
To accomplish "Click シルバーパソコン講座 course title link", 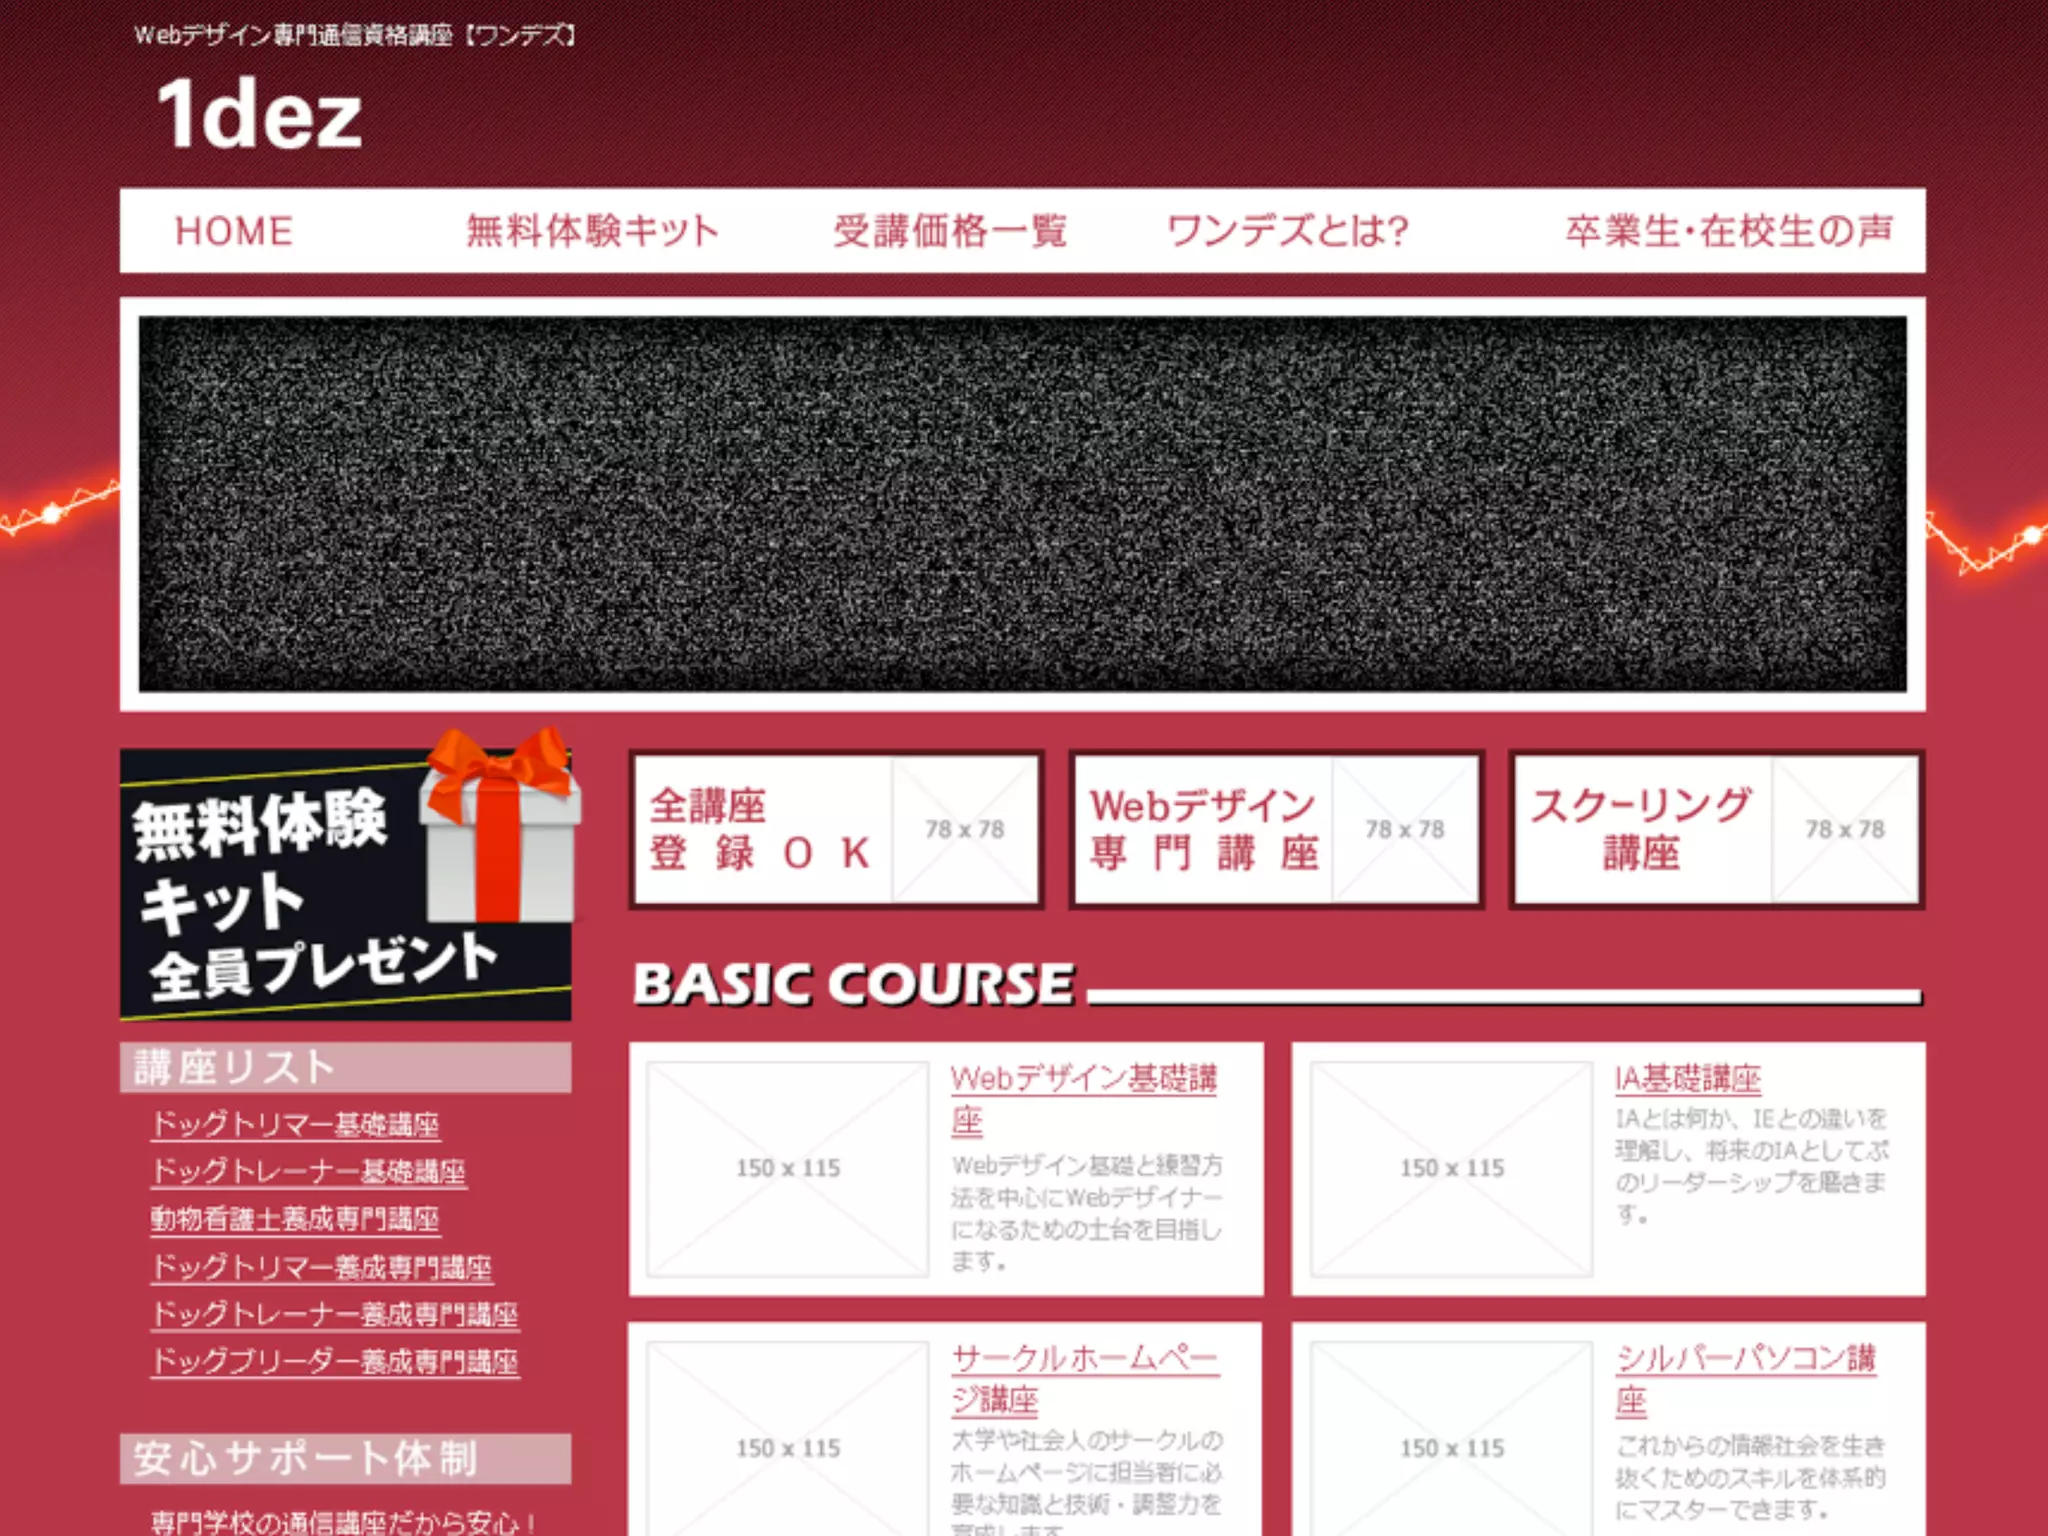I will (x=1745, y=1360).
